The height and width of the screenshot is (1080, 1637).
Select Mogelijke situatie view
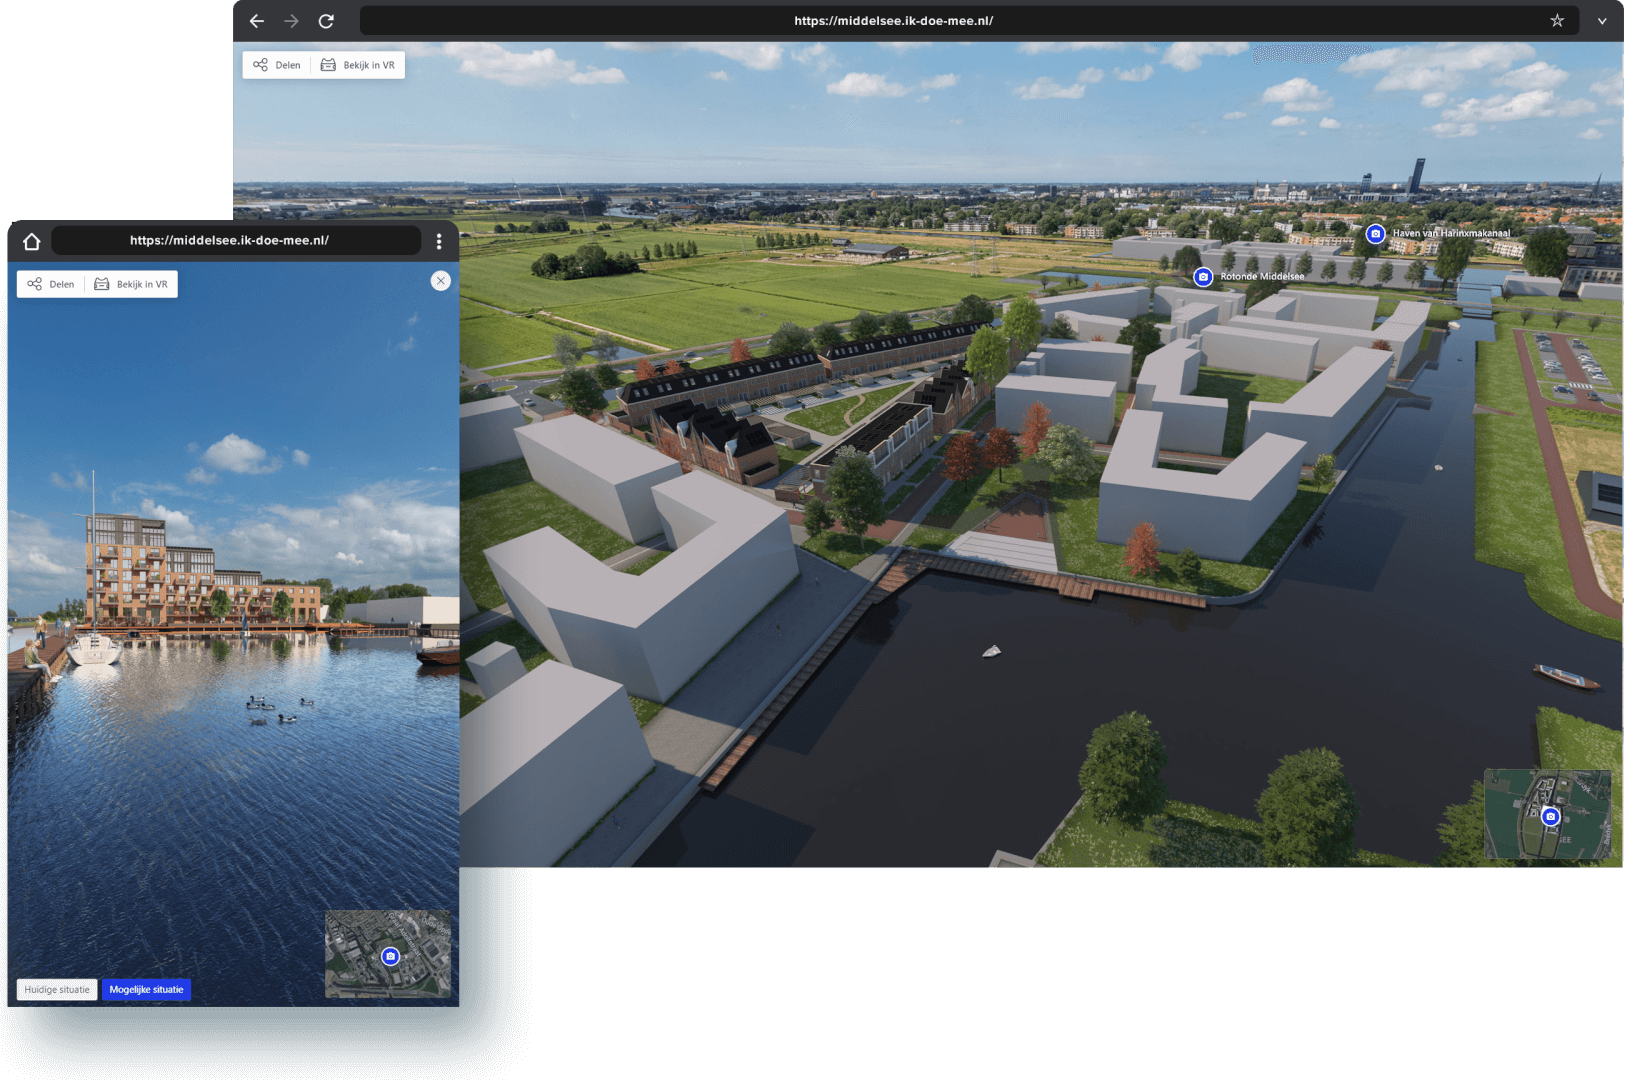click(x=146, y=990)
